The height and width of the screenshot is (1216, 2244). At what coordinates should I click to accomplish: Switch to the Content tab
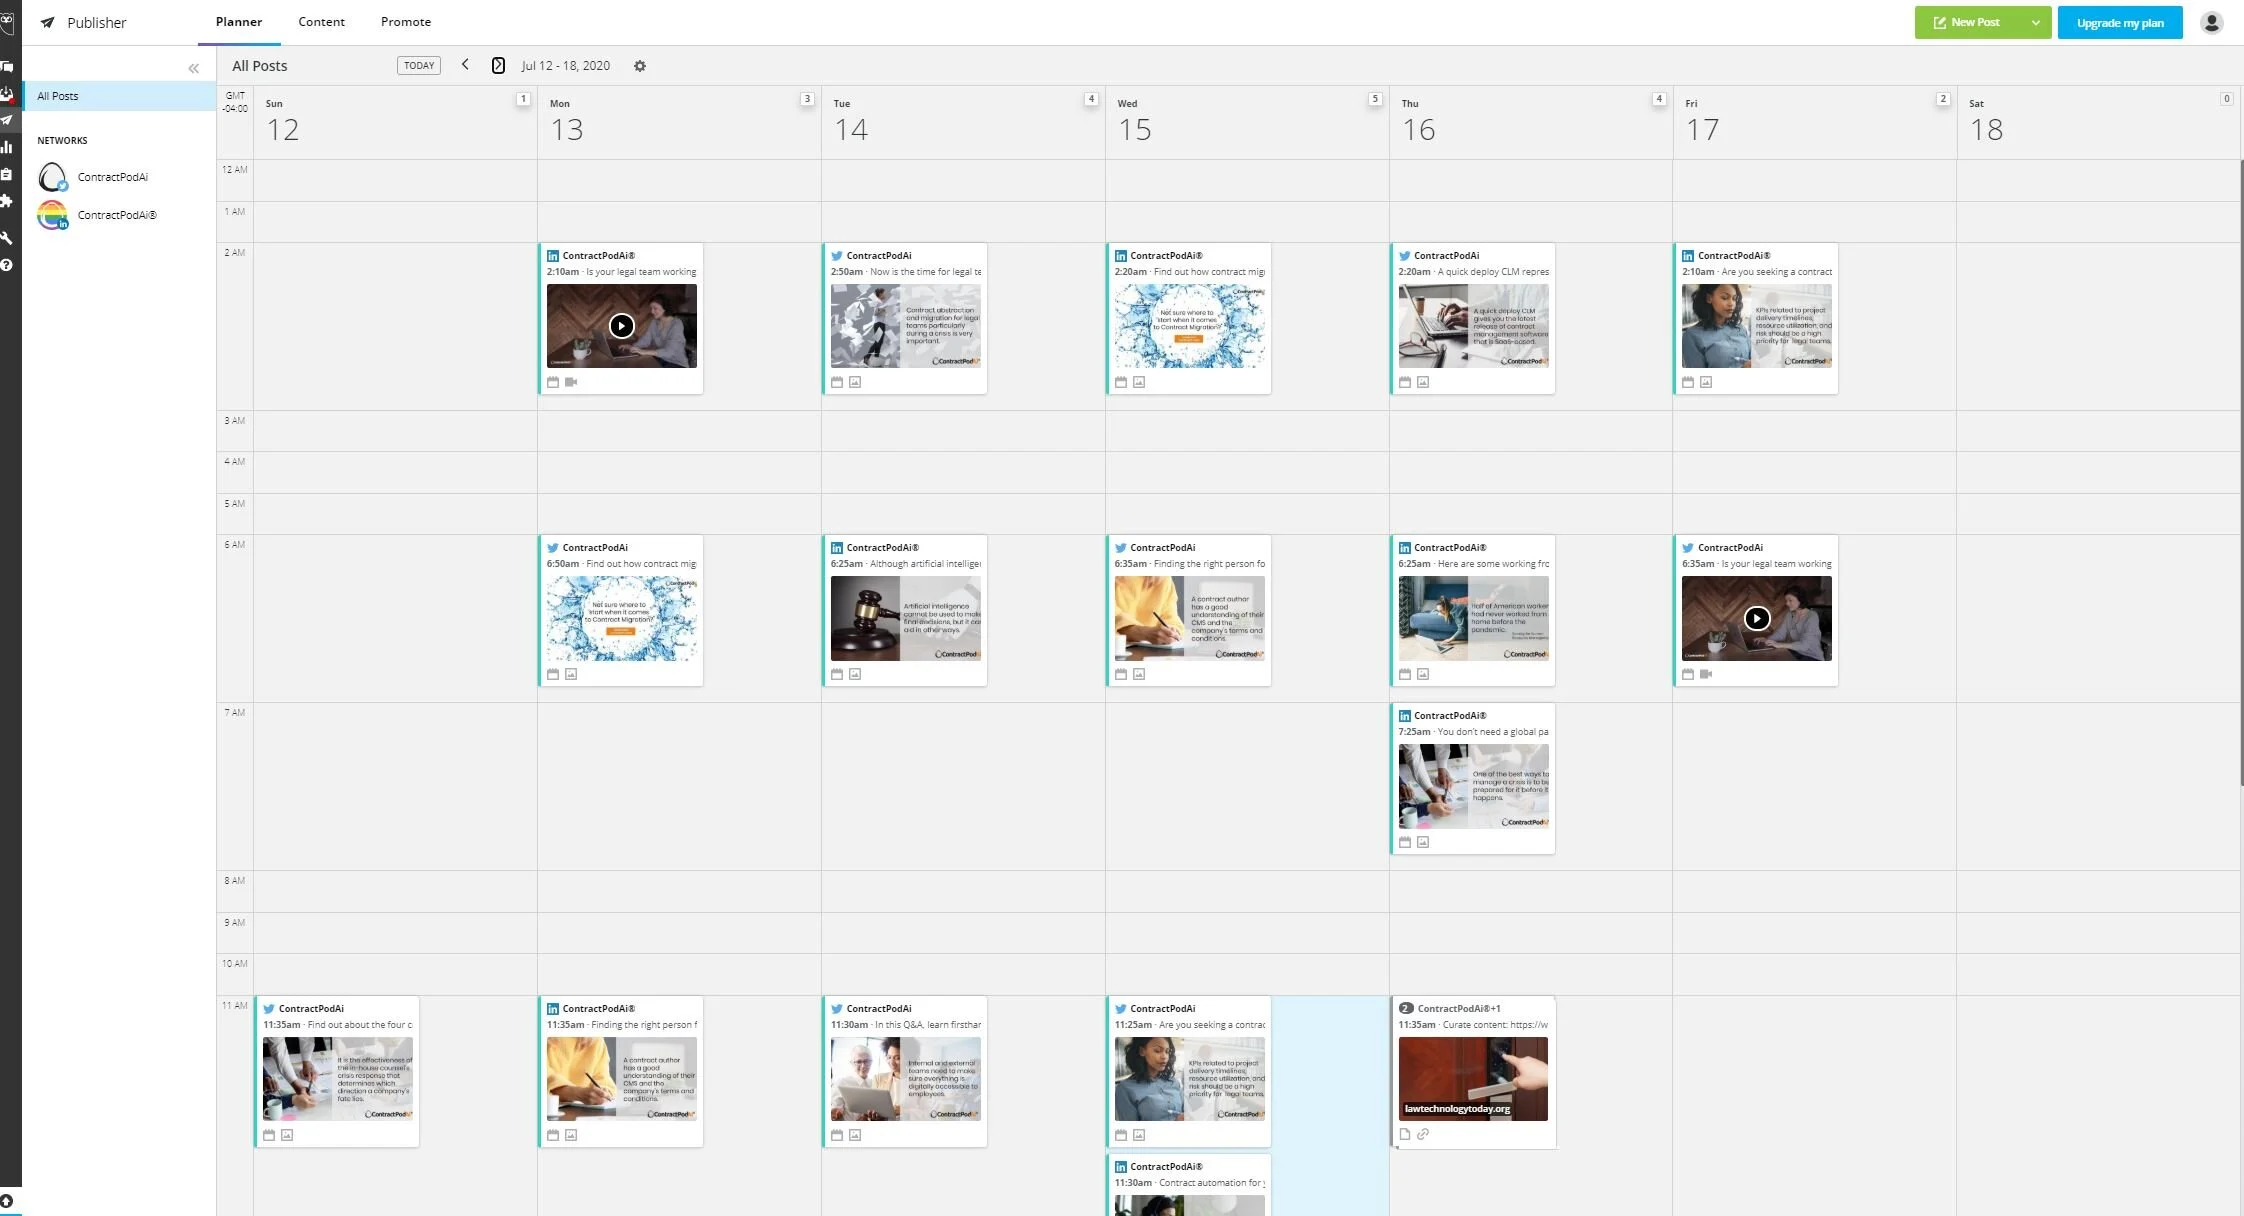[321, 22]
